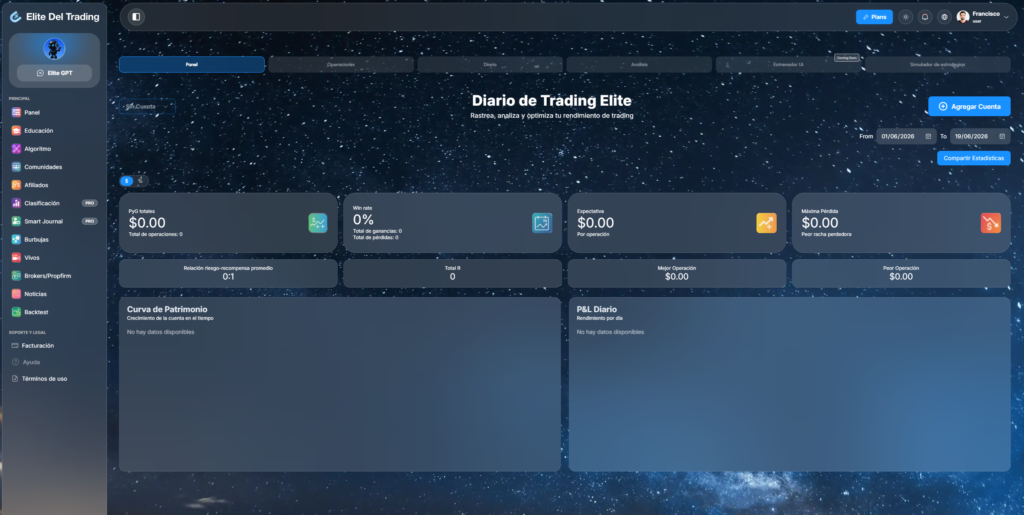Click the Mejor Operación stat card
This screenshot has width=1024, height=515.
677,273
